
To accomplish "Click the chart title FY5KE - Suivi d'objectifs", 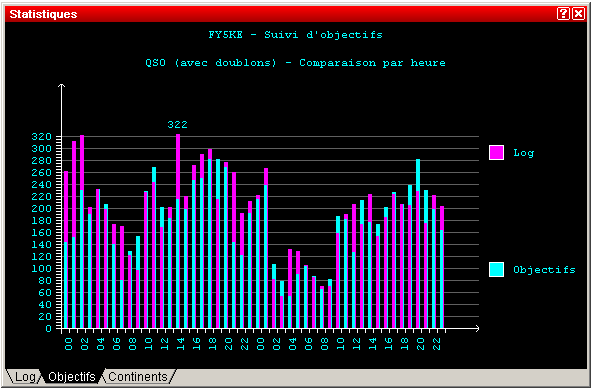I will point(296,35).
